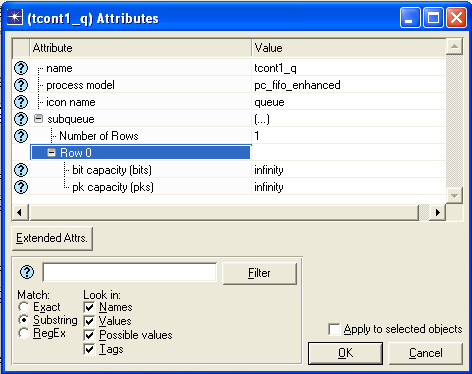
Task: Click help icon beside name attribute
Action: click(x=21, y=68)
